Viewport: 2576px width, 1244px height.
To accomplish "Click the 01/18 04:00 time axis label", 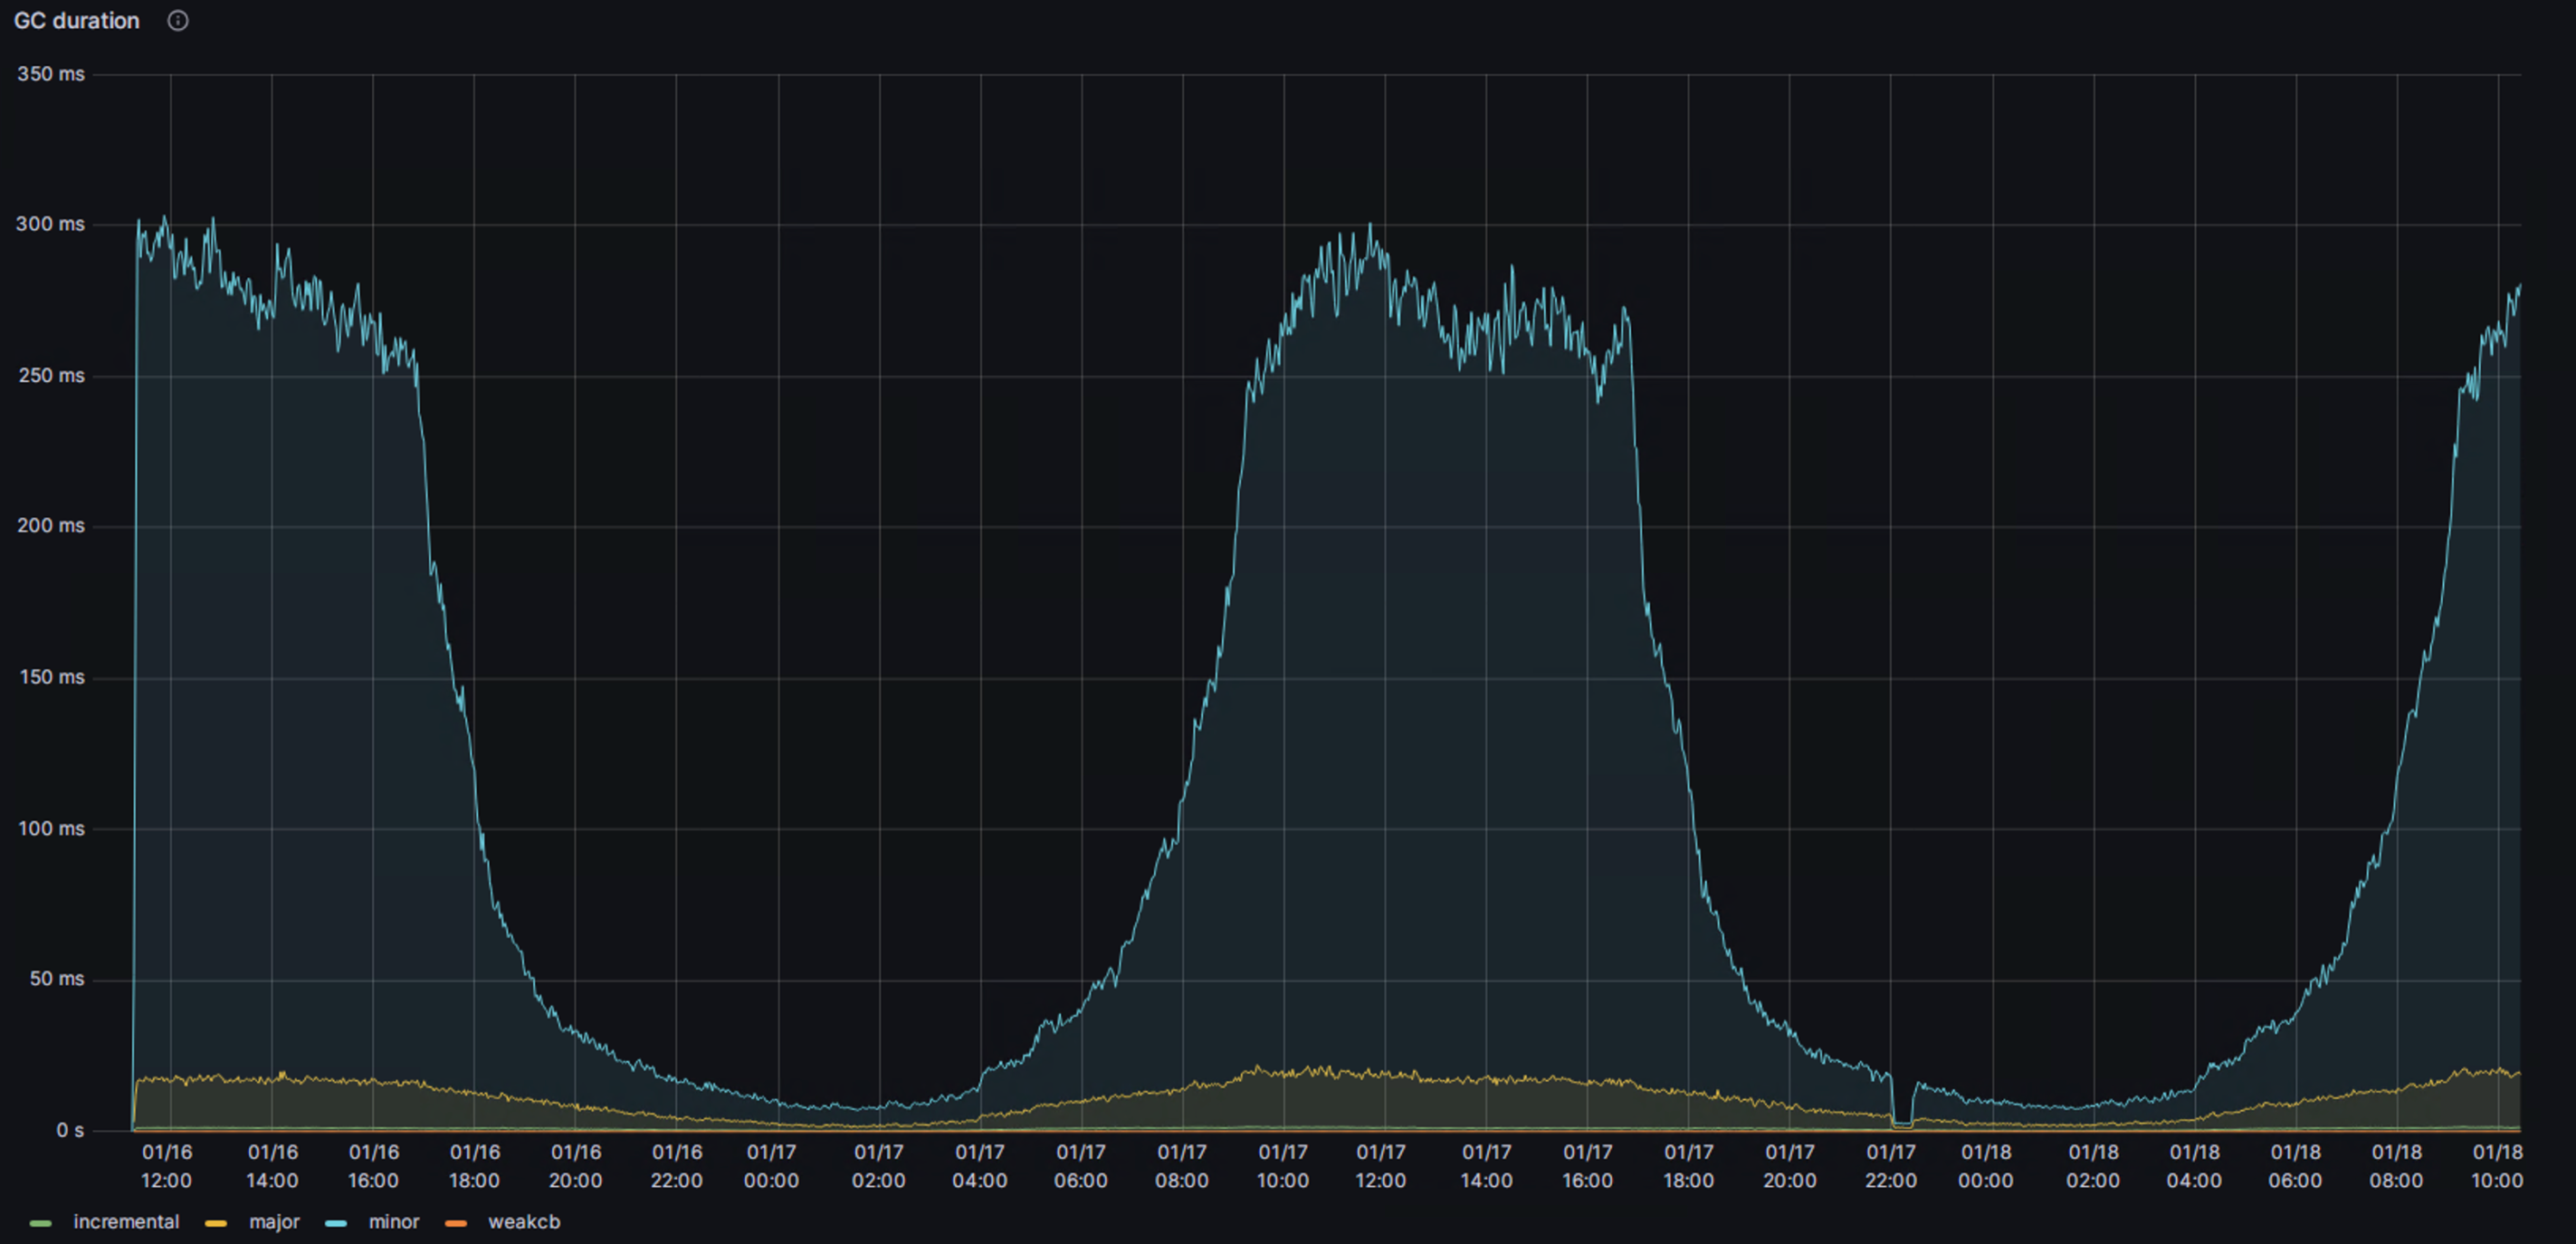I will click(x=2194, y=1166).
